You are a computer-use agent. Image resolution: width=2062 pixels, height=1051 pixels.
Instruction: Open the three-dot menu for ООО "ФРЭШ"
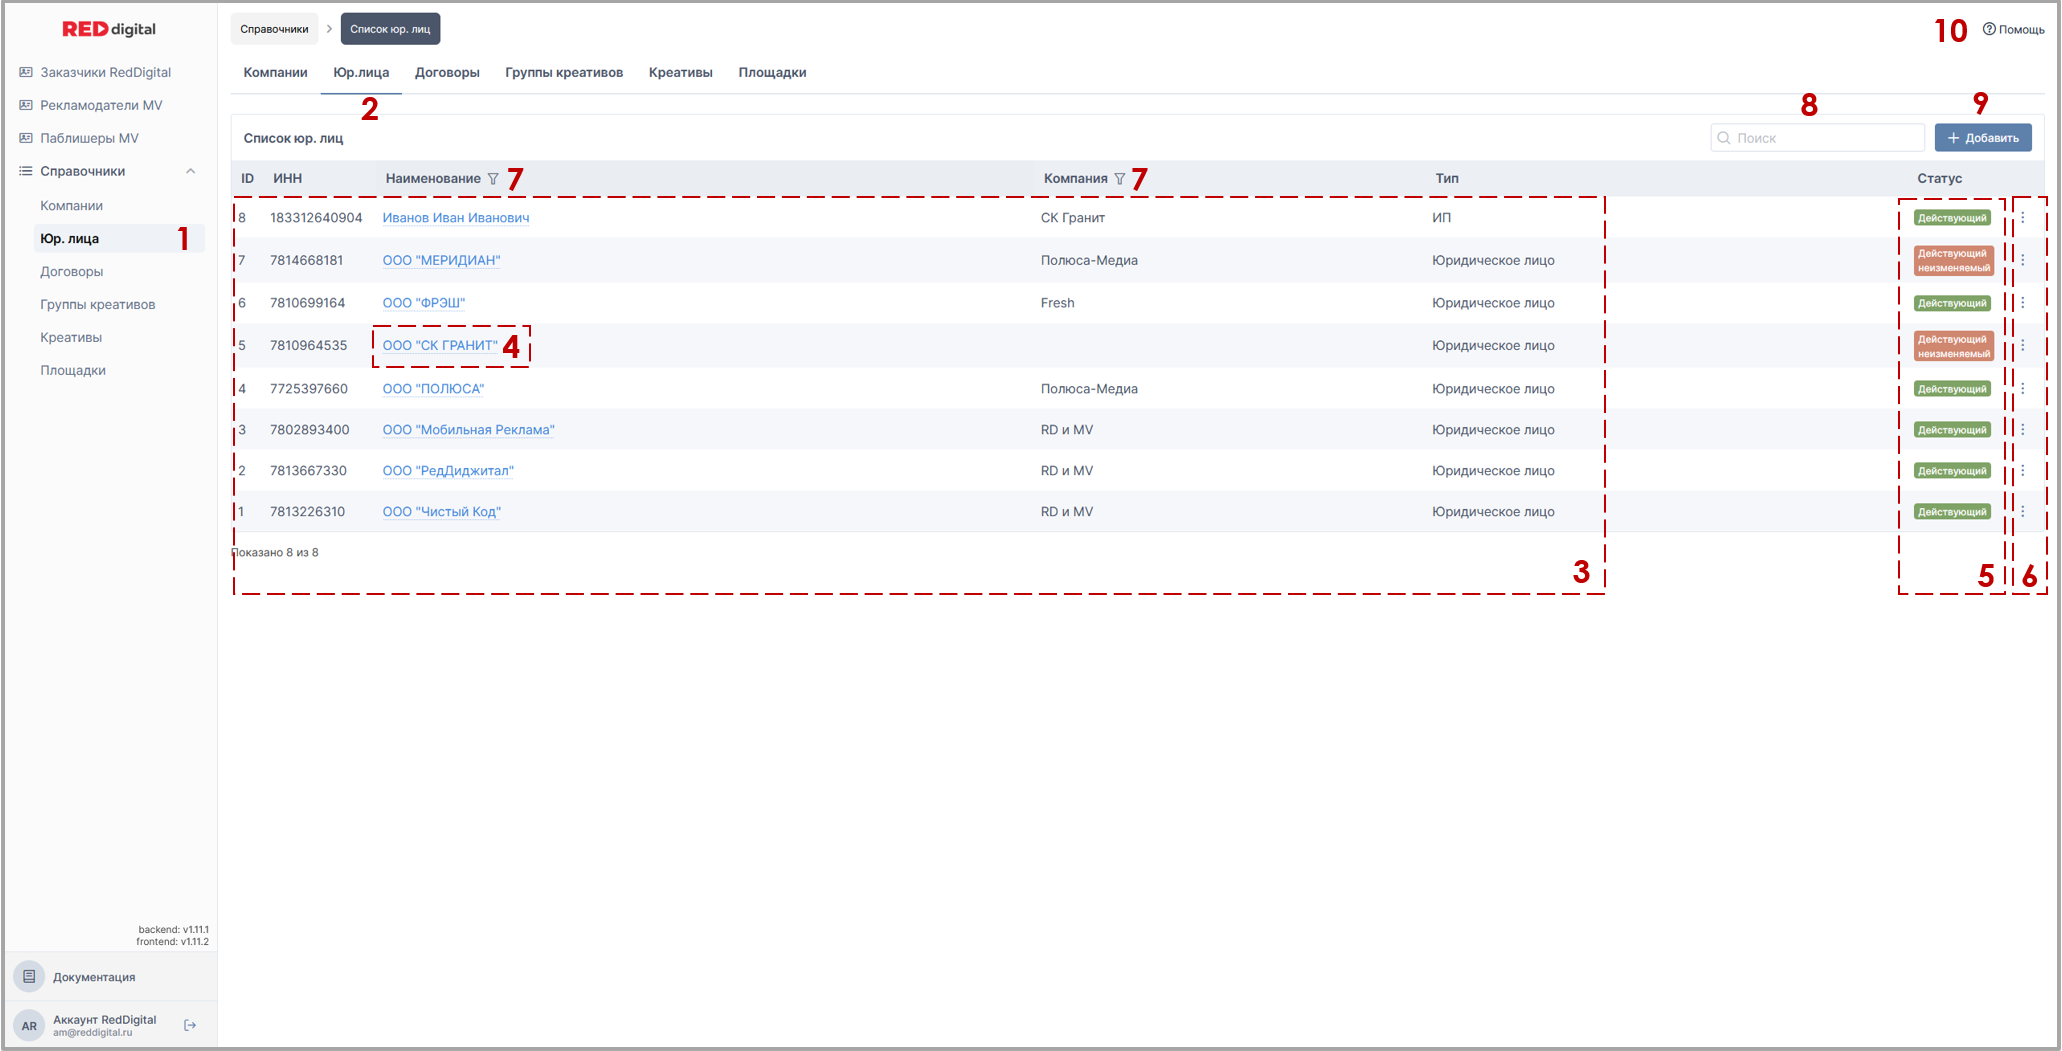2023,303
